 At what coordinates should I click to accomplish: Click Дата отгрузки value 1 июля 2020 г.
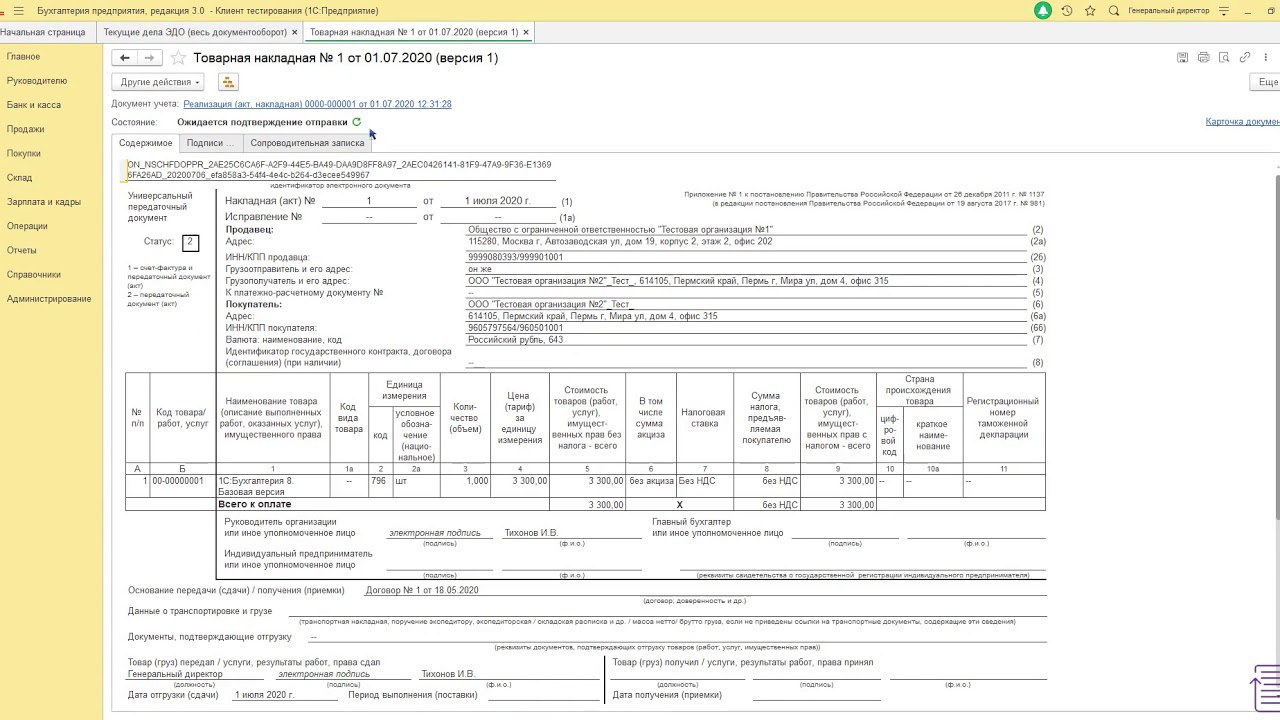pos(265,694)
